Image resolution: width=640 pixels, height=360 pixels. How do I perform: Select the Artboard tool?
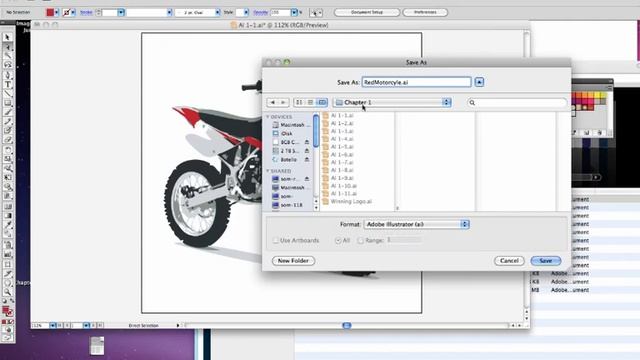[7, 264]
